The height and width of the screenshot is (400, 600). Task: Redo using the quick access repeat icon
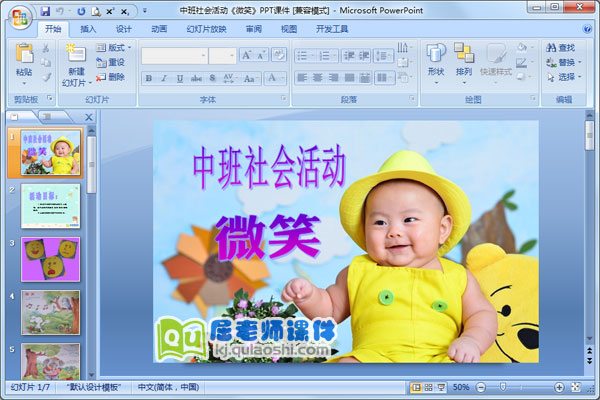point(81,11)
